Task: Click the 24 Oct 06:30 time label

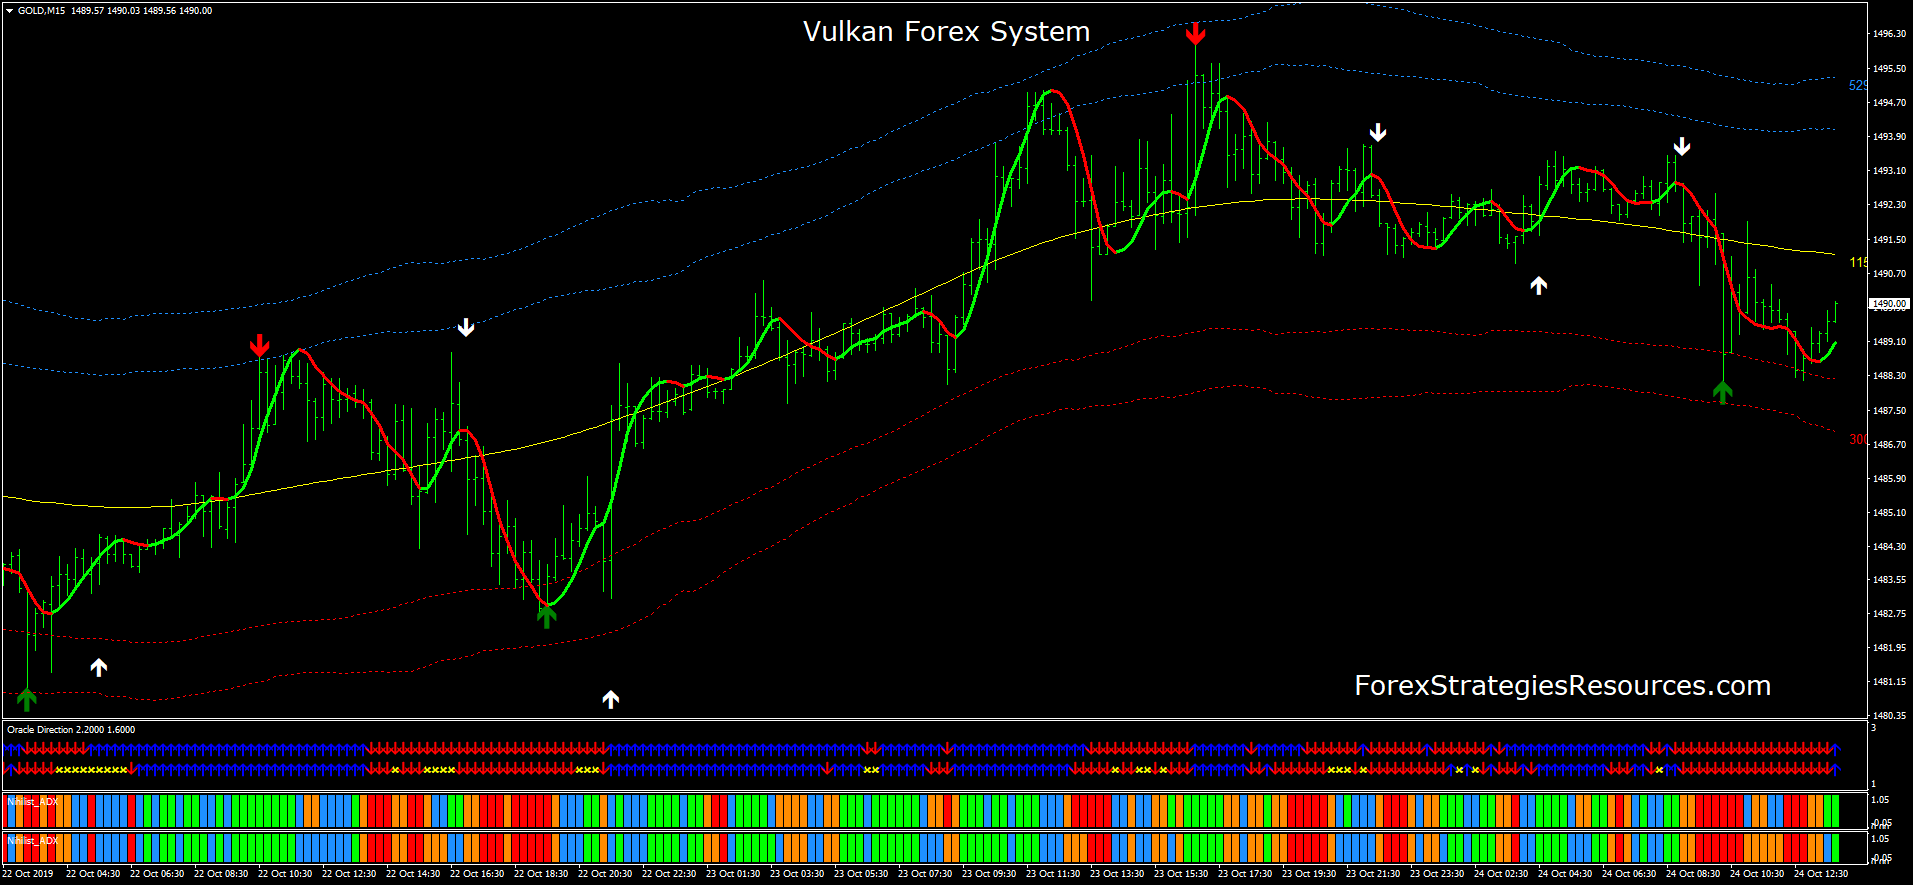Action: [x=1629, y=874]
